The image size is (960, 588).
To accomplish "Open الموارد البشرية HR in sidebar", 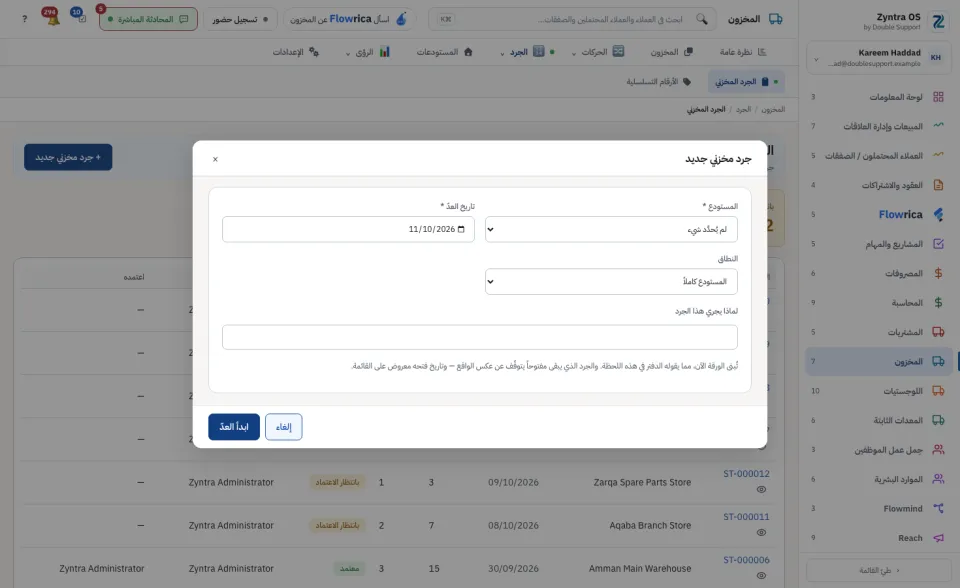I will (x=879, y=479).
